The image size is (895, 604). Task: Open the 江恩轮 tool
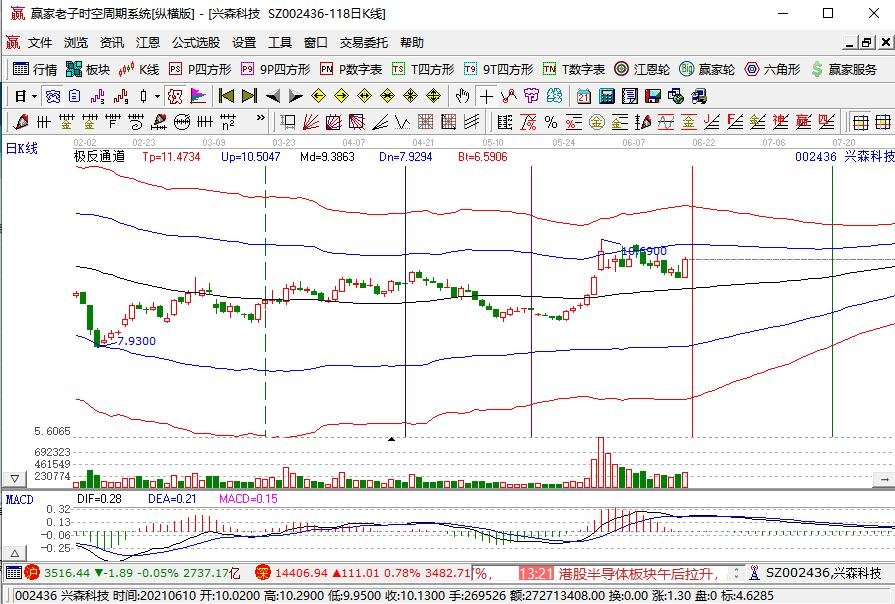pos(642,69)
